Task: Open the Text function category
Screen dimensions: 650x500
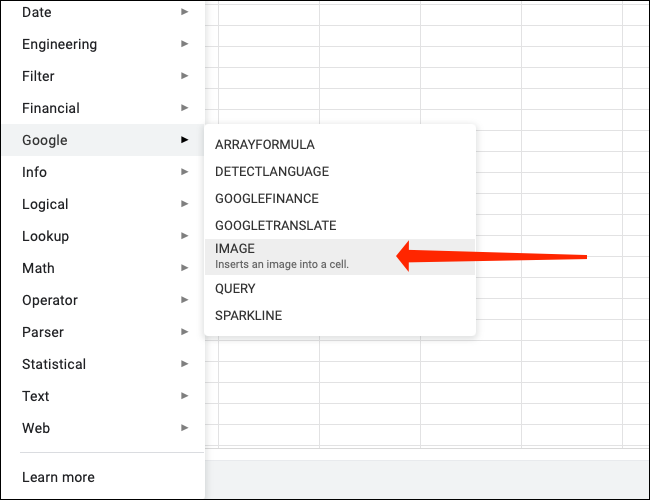Action: click(36, 396)
